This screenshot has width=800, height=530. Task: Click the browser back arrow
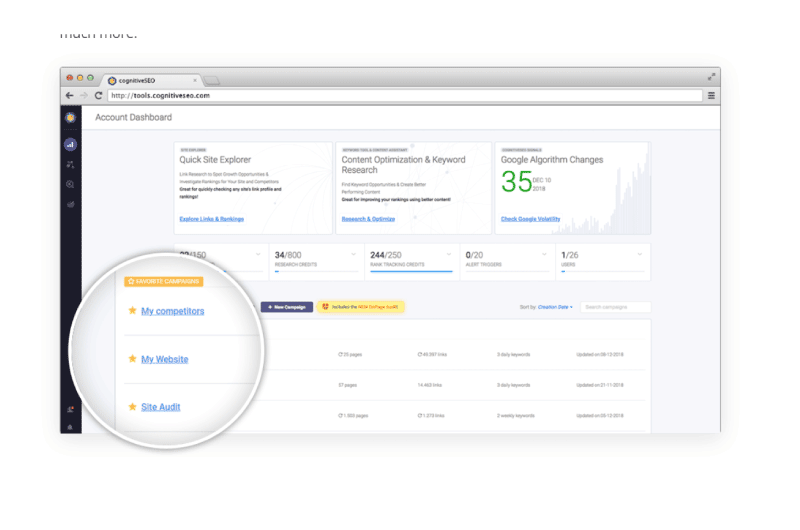click(69, 95)
